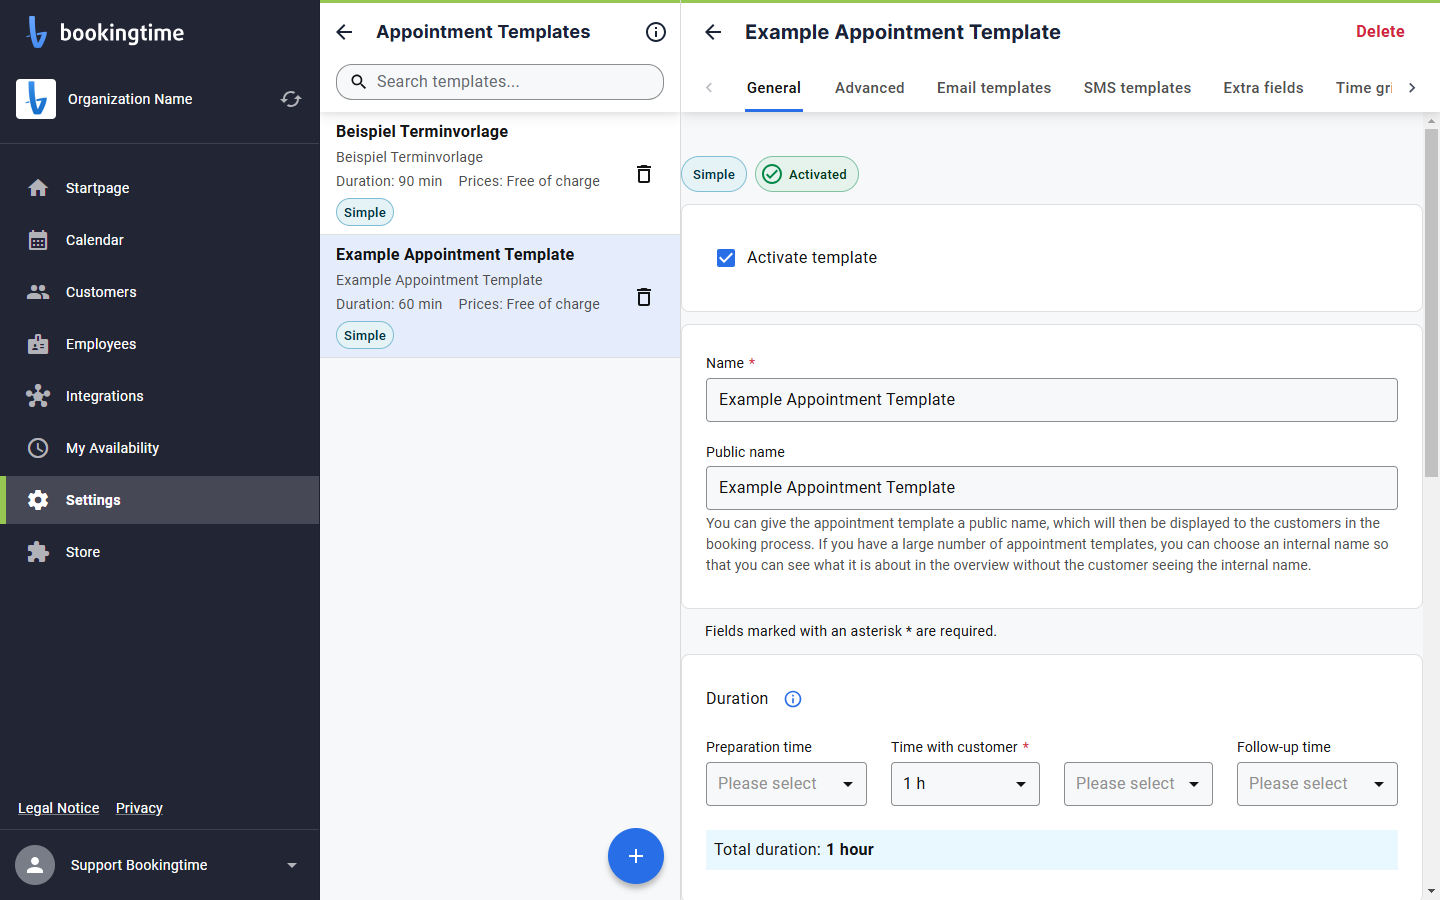Click the Duration info icon
This screenshot has width=1440, height=900.
click(x=793, y=699)
